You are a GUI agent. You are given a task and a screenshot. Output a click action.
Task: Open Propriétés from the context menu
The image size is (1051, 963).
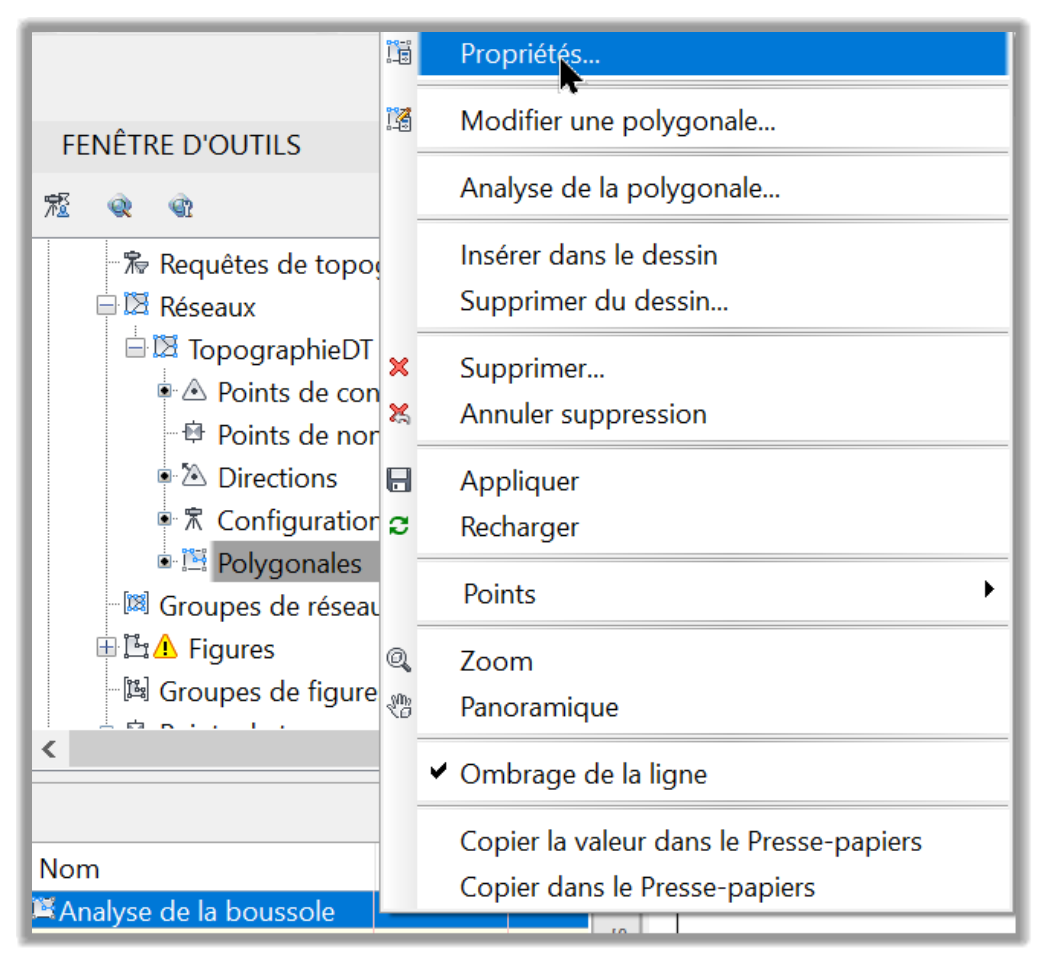point(713,54)
